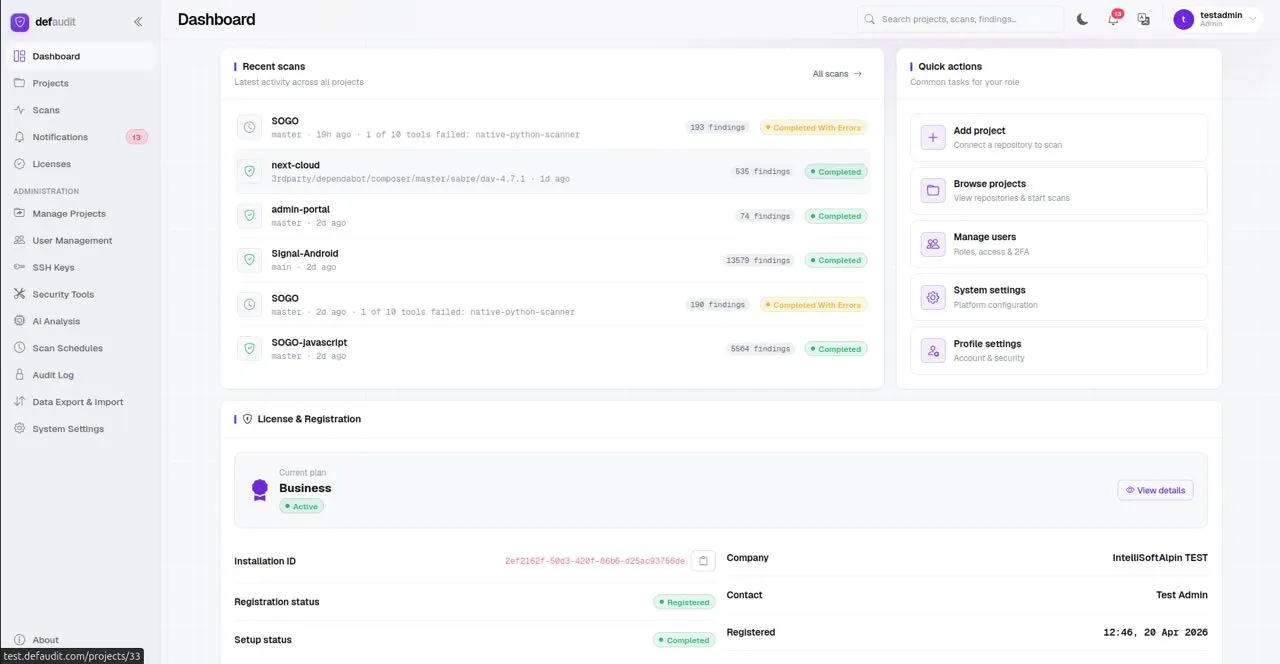Click the 13579 findings badge
Screen dimensions: 1280x664
758,260
